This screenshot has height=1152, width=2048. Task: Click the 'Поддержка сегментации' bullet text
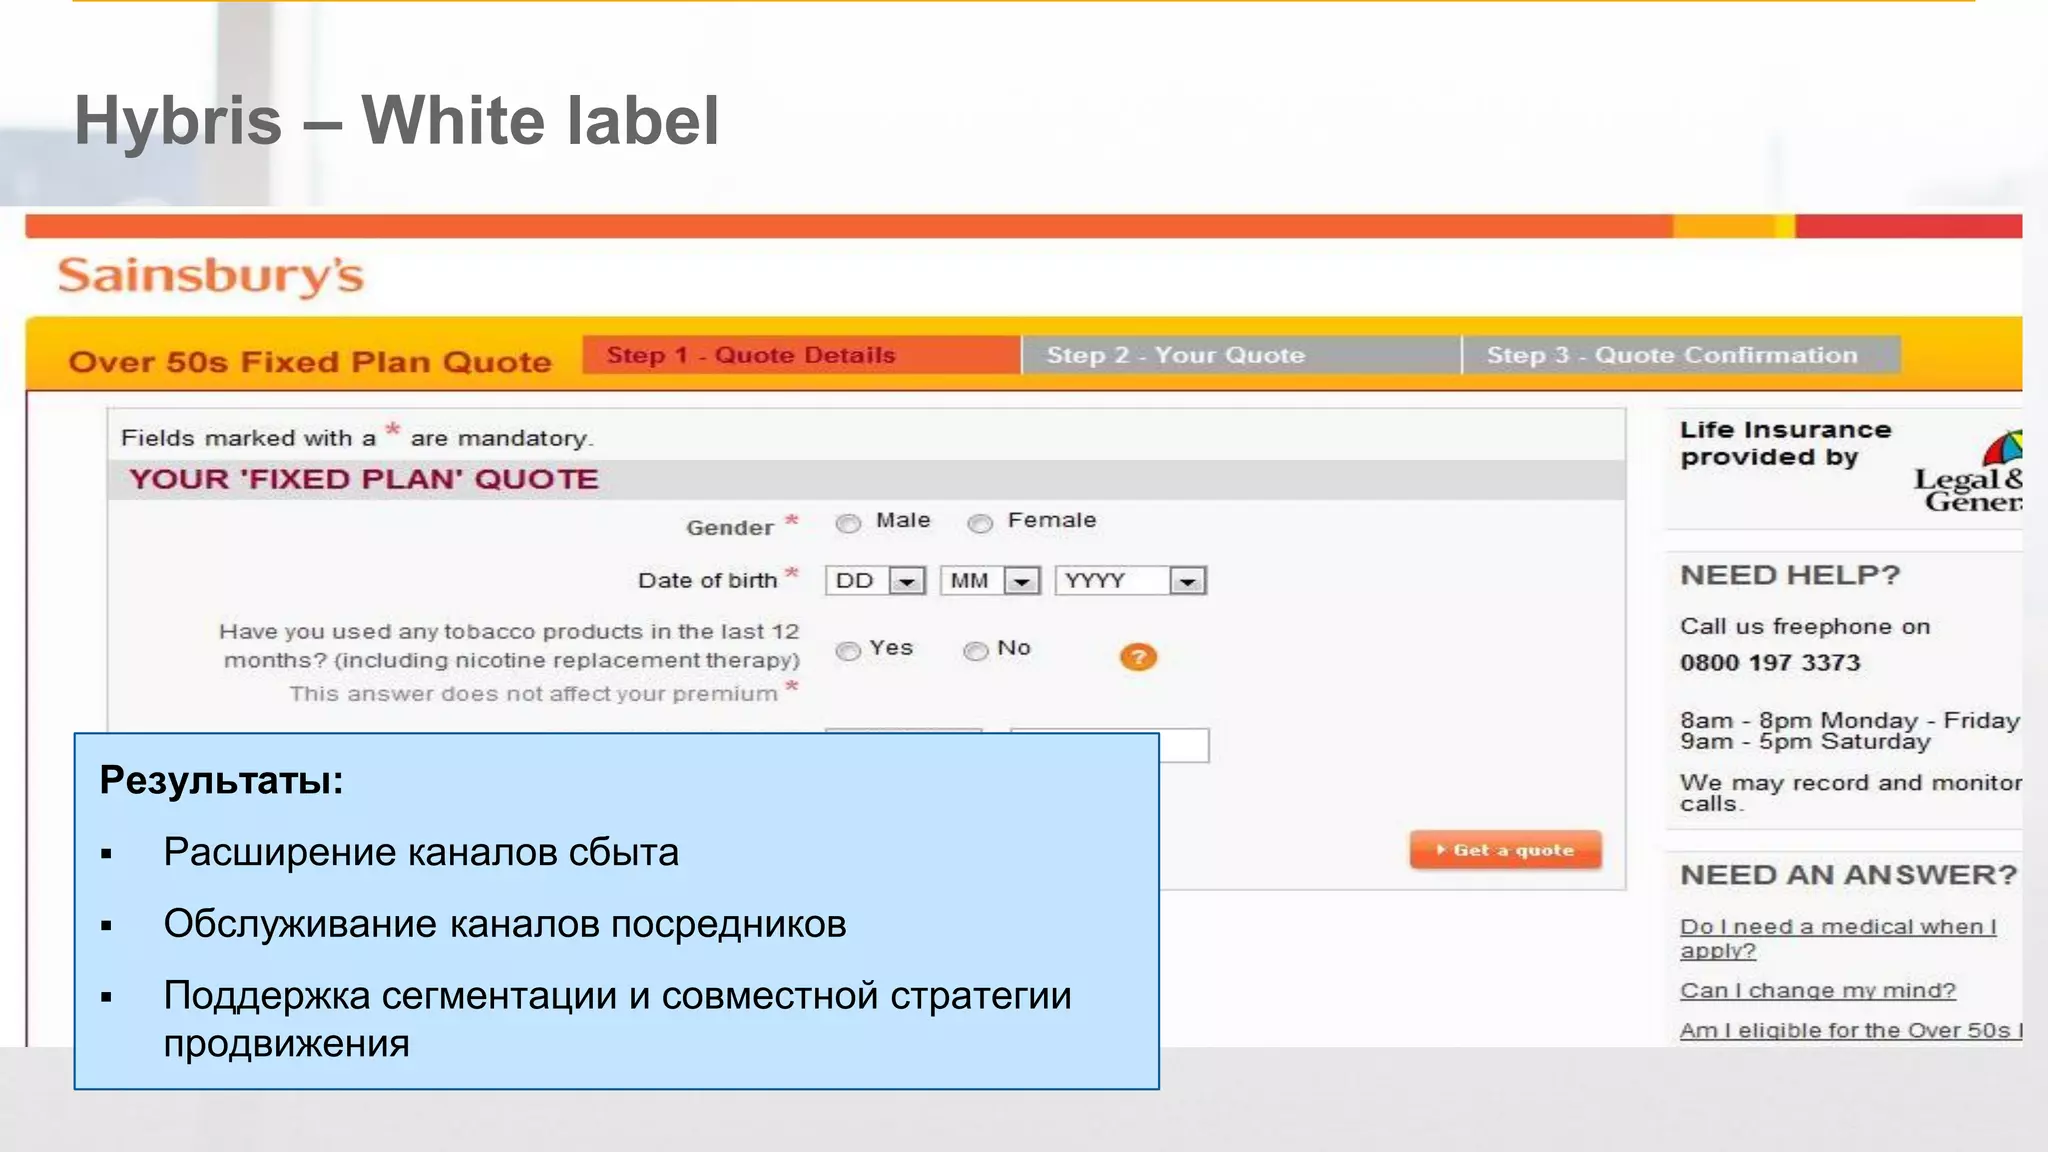617,1020
